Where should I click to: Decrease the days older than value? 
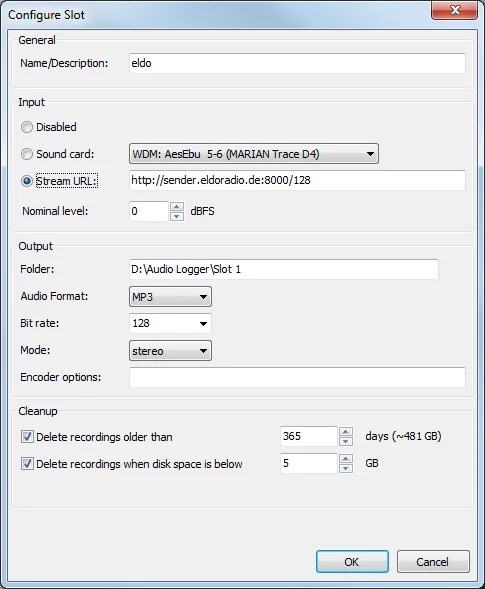pos(346,441)
